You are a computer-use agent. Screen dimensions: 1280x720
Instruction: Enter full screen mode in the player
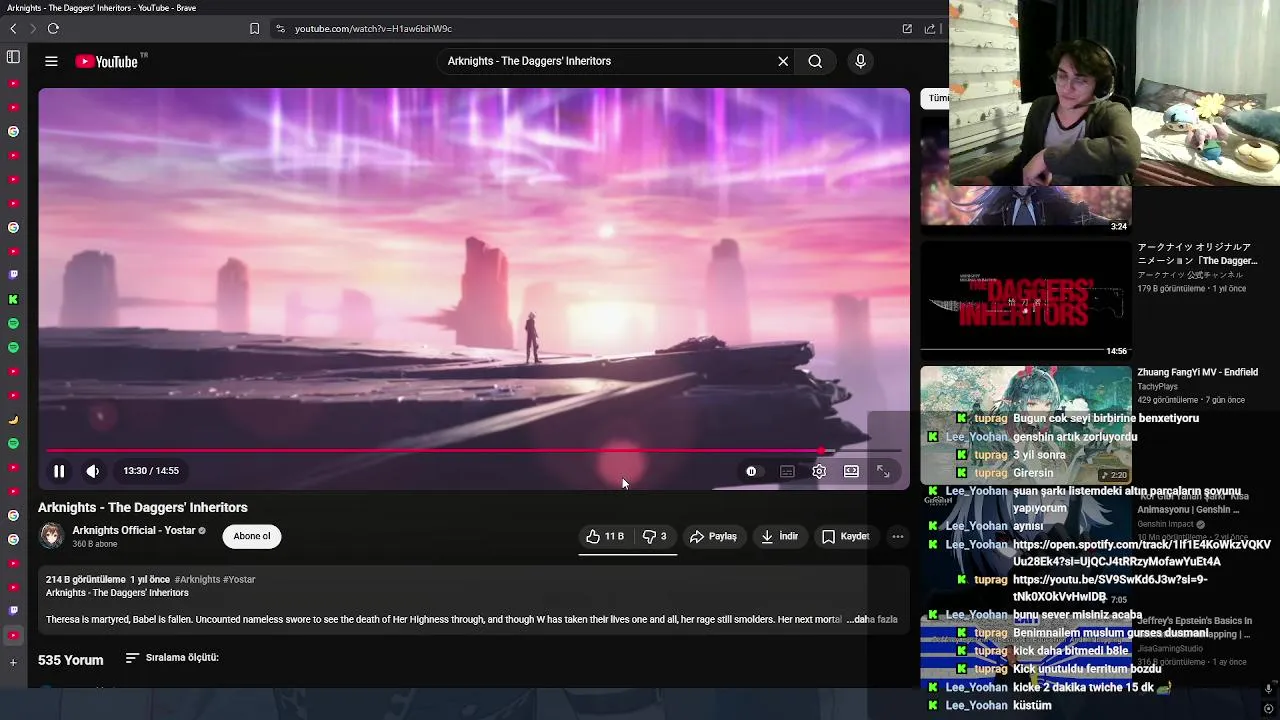tap(883, 471)
